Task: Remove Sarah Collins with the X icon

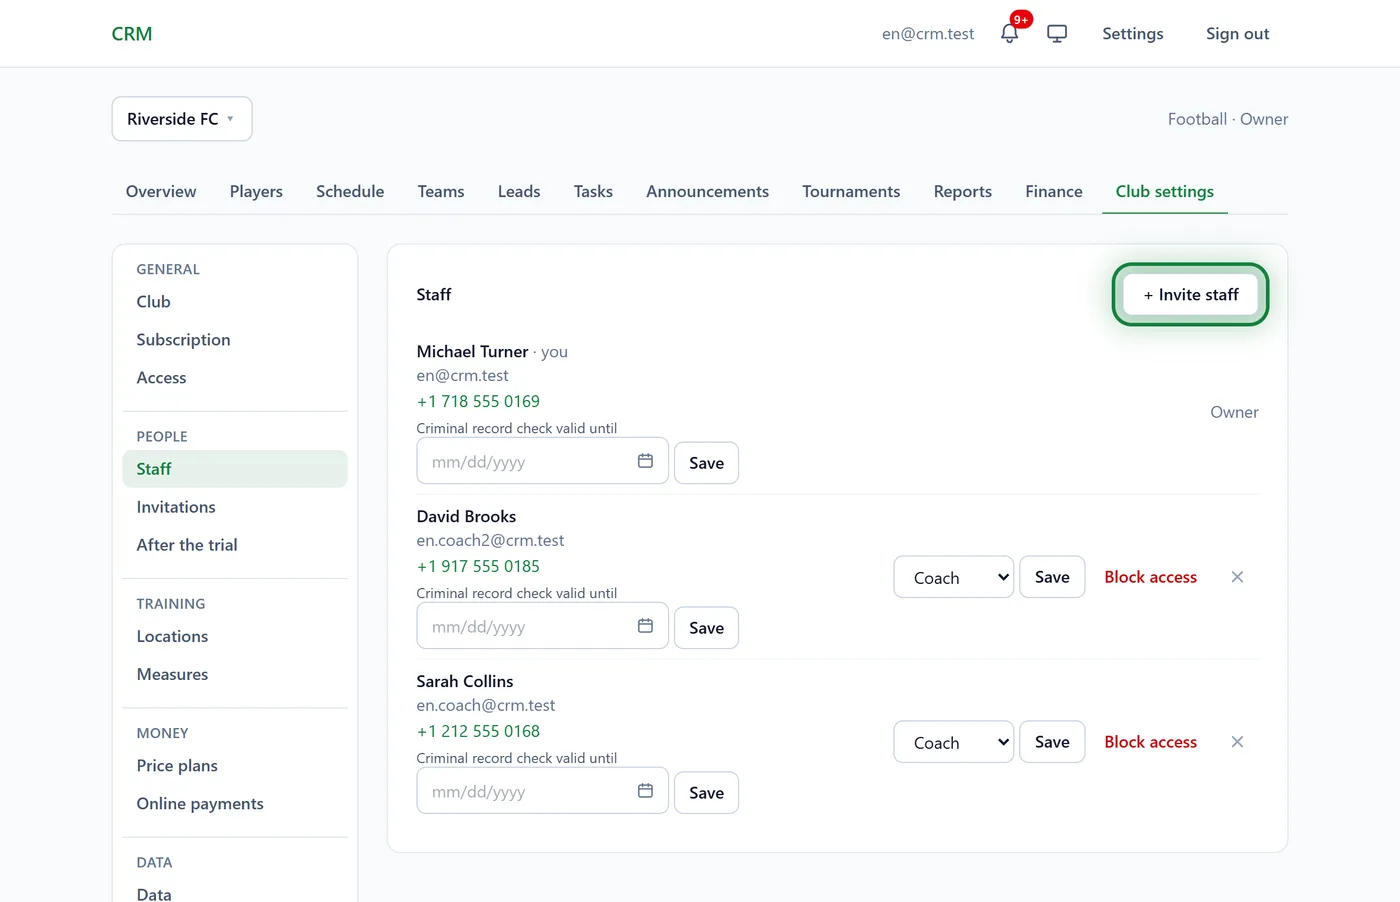Action: [1237, 742]
